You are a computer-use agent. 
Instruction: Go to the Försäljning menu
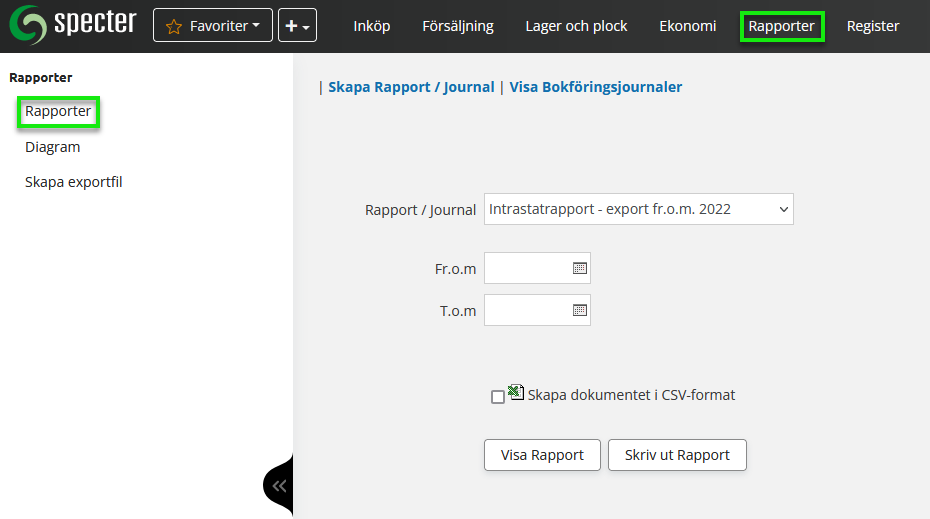[x=458, y=26]
